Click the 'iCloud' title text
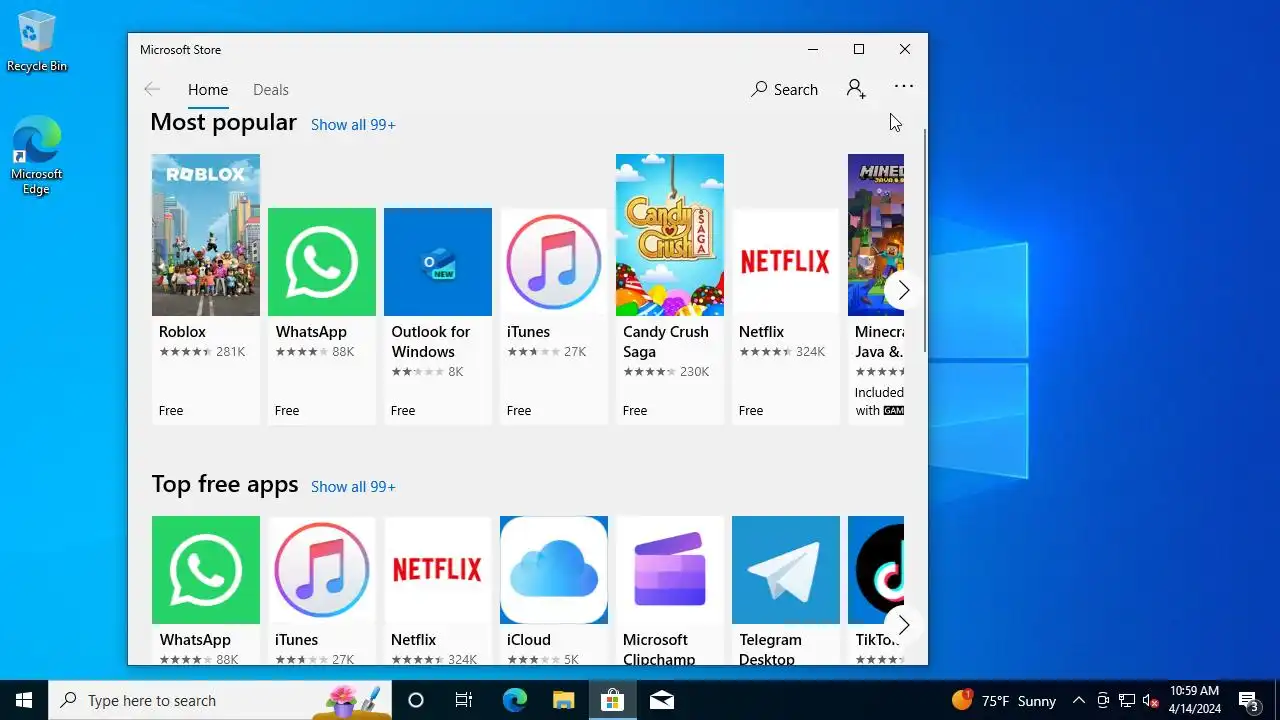Viewport: 1280px width, 720px height. coord(529,640)
